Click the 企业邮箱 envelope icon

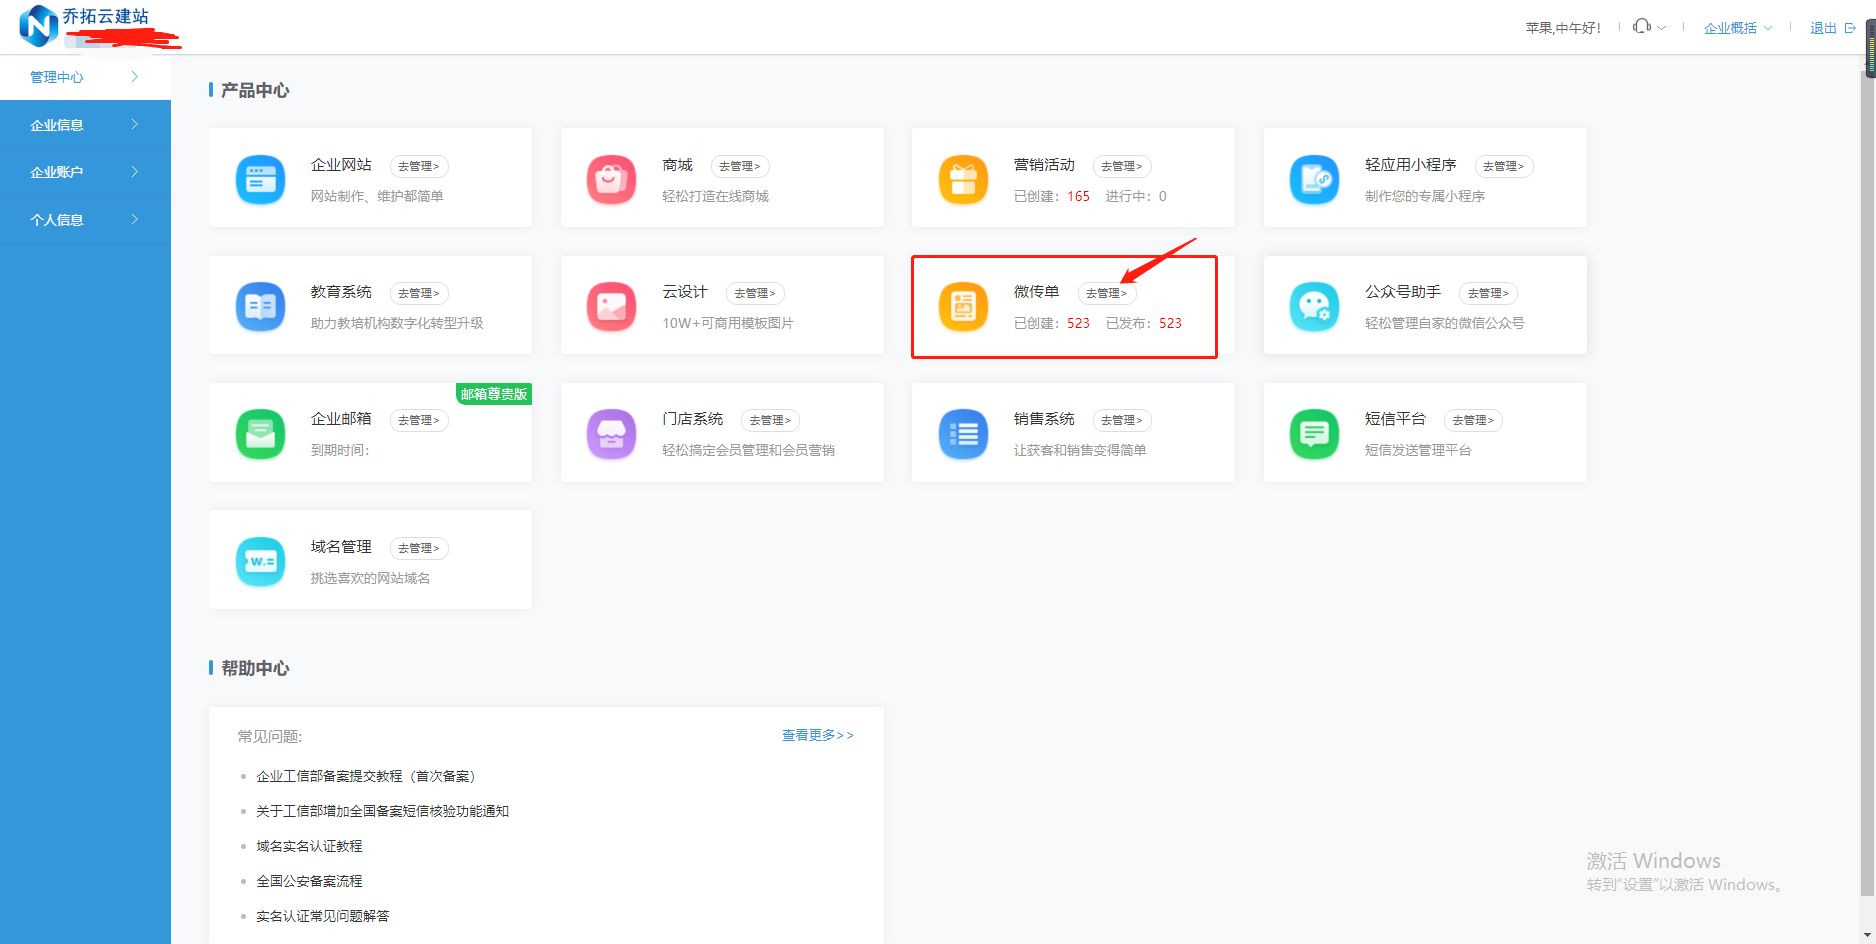click(260, 434)
